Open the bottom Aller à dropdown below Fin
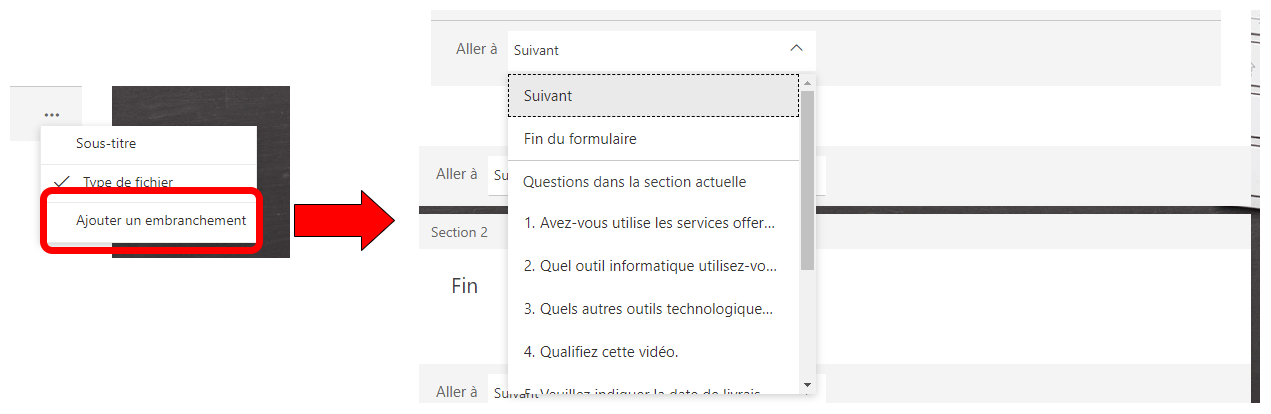1271x414 pixels. (497, 393)
